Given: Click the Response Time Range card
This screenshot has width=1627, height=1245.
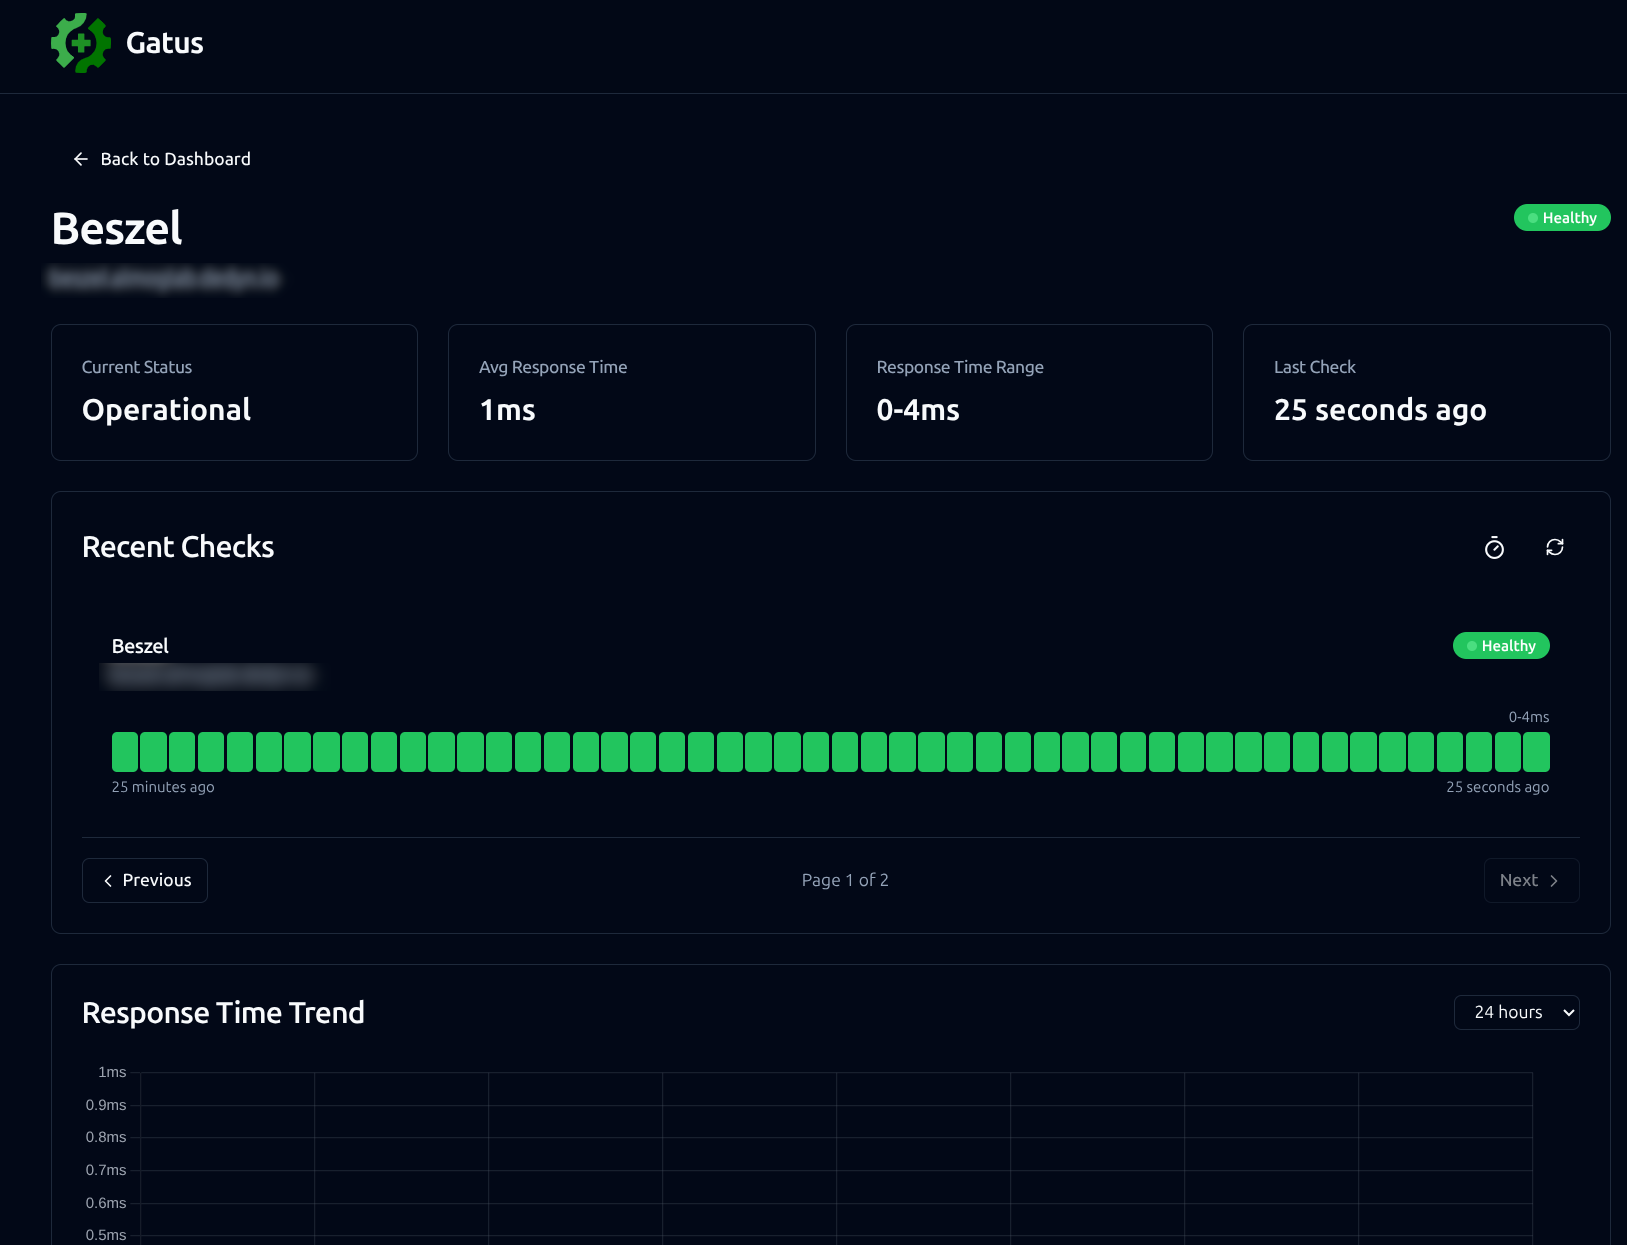Looking at the screenshot, I should 1029,392.
